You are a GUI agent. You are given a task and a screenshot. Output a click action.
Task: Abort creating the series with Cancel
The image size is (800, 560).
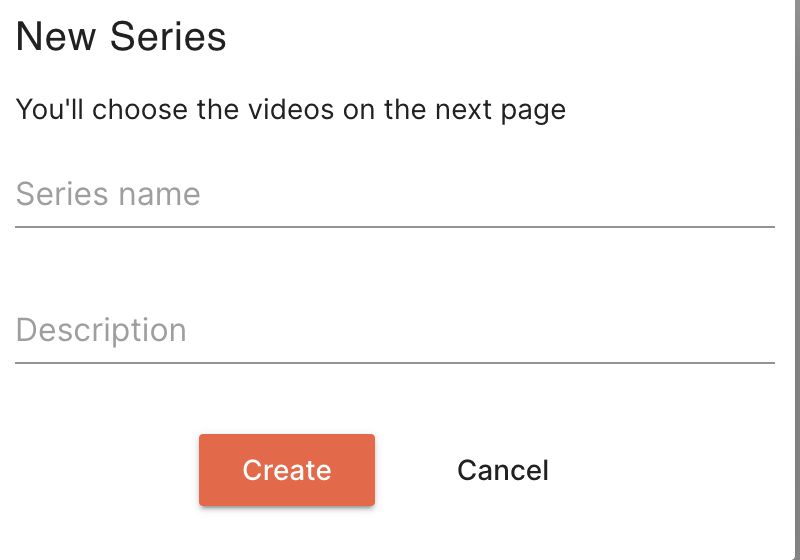[503, 470]
